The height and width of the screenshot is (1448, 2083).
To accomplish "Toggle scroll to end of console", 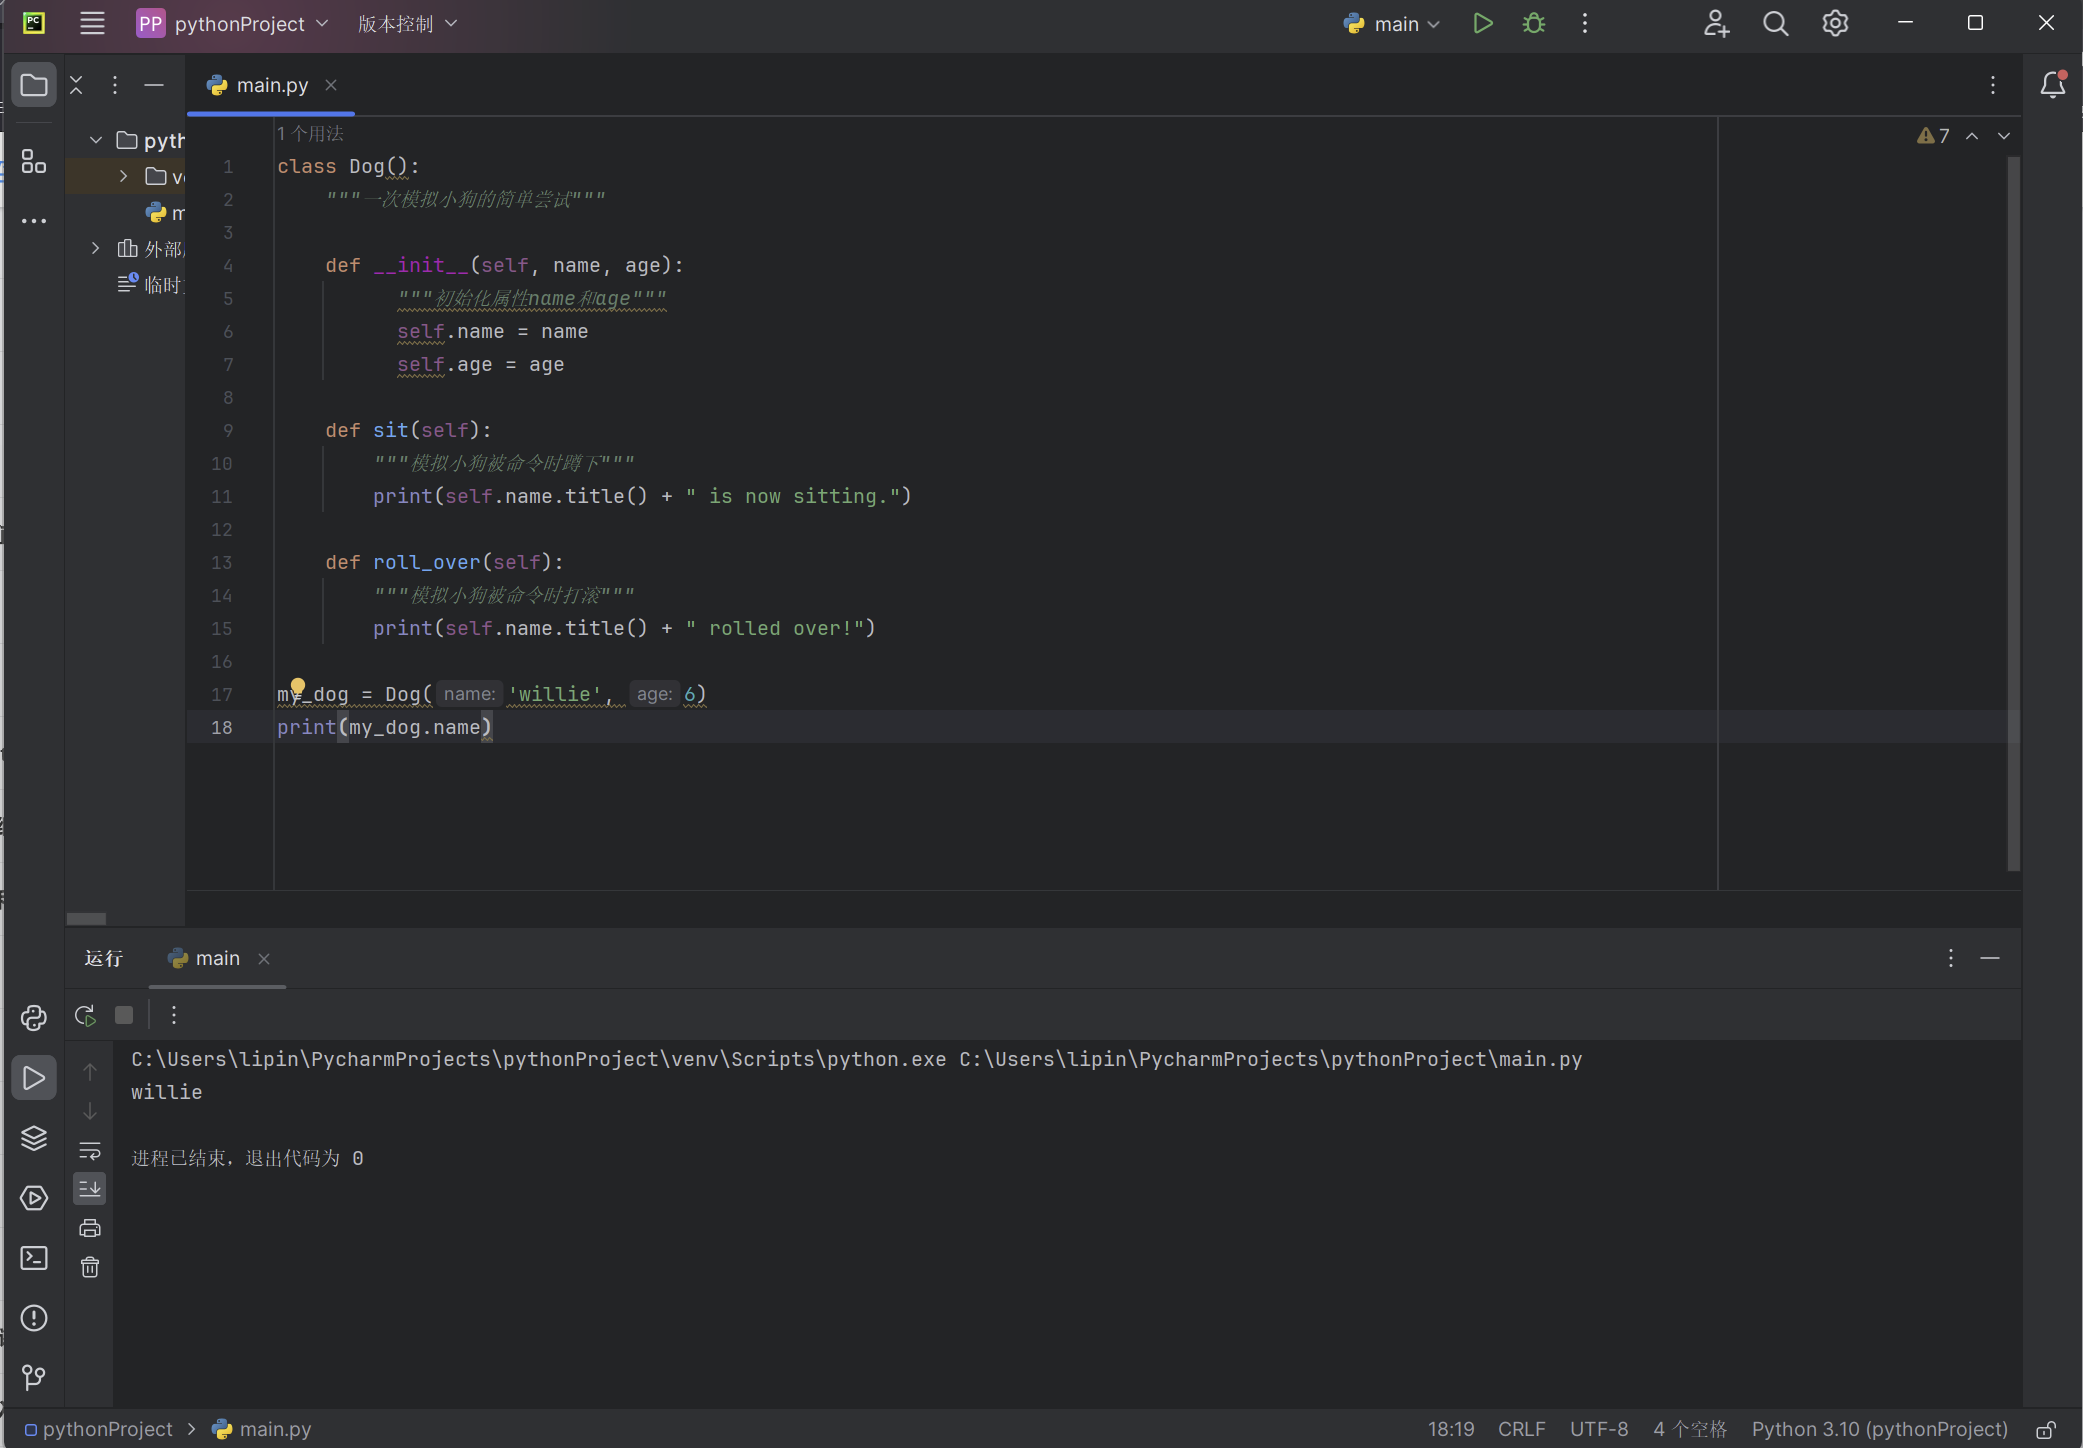I will tap(90, 1189).
